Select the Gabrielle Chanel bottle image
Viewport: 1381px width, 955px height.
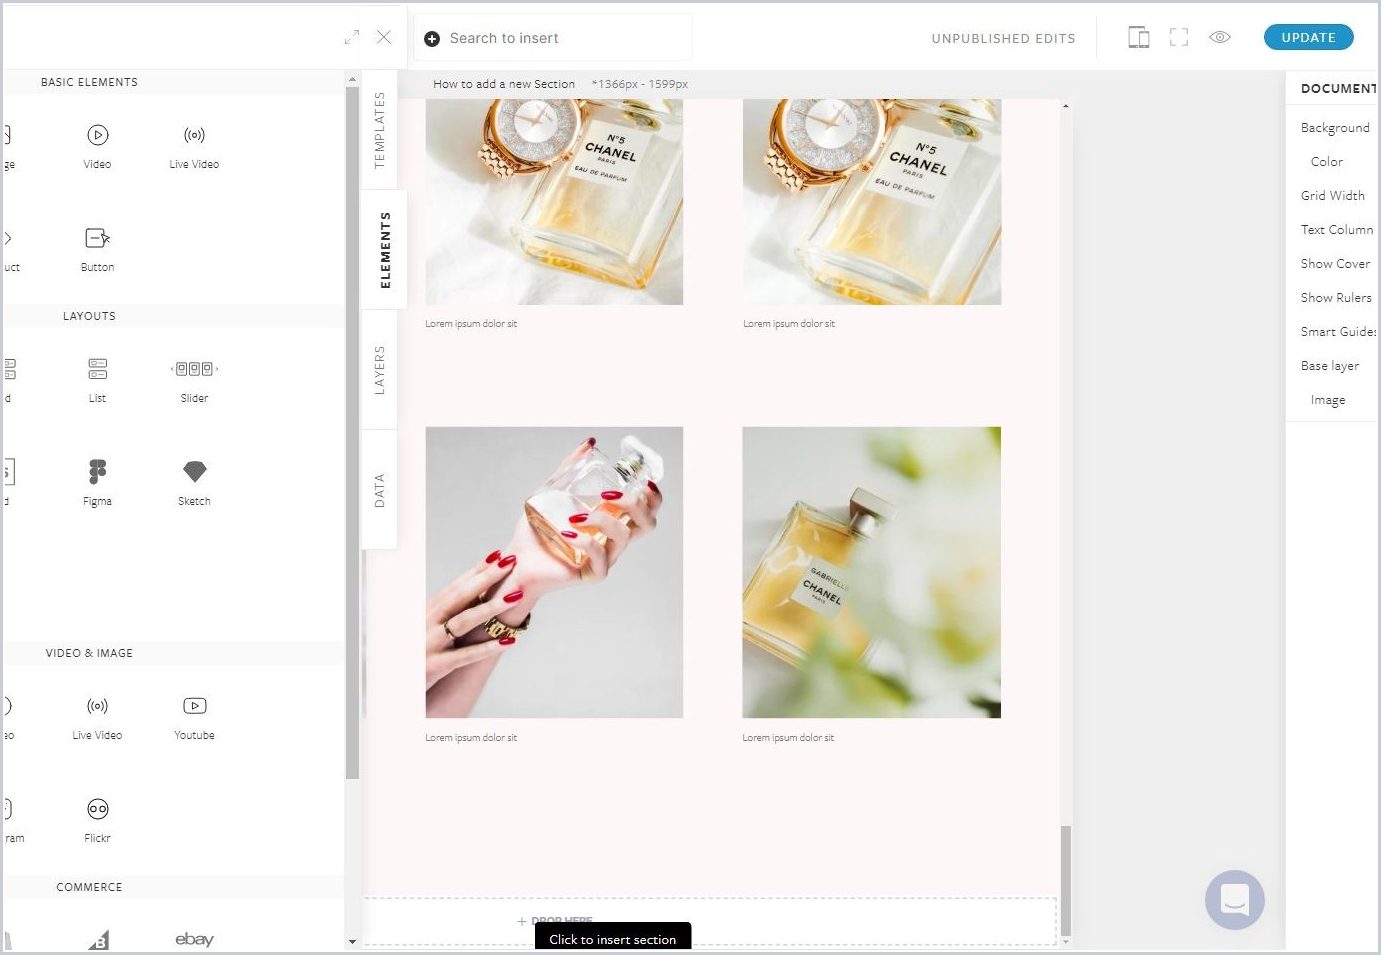pos(871,572)
